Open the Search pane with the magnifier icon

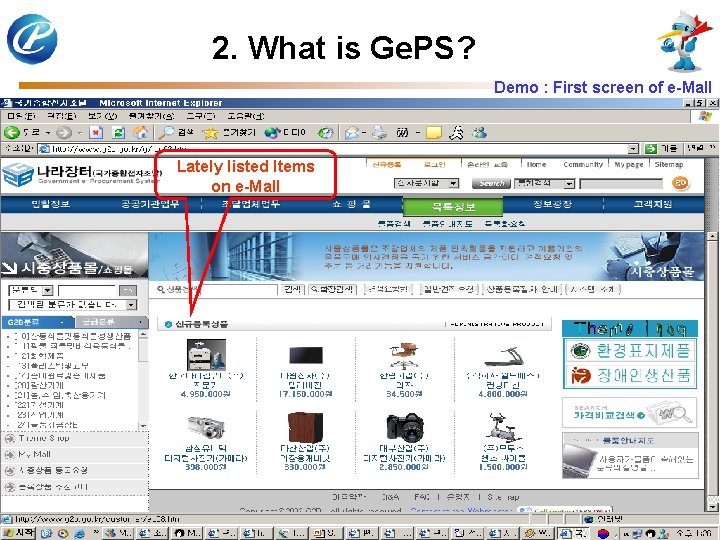(166, 133)
